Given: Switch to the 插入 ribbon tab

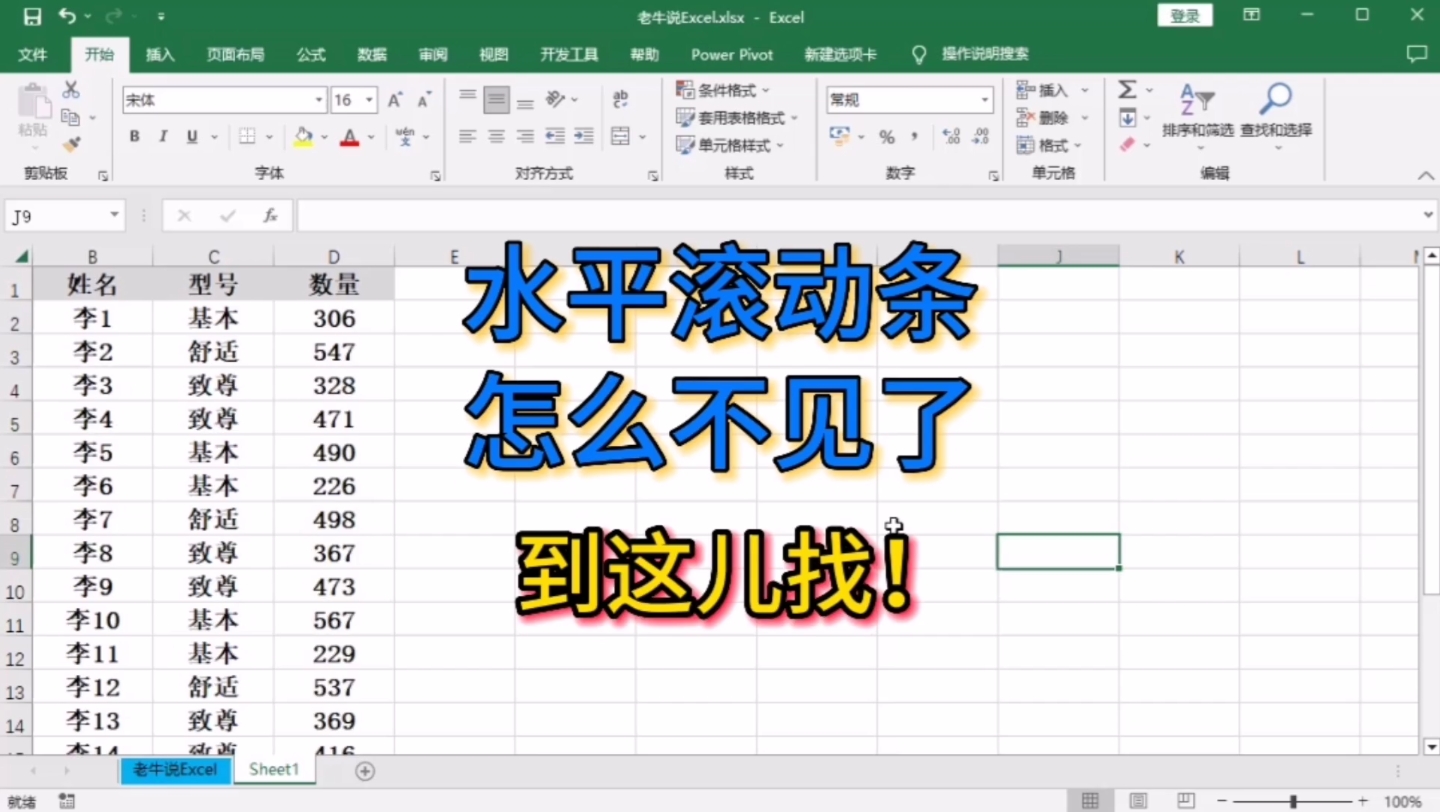Looking at the screenshot, I should (159, 54).
